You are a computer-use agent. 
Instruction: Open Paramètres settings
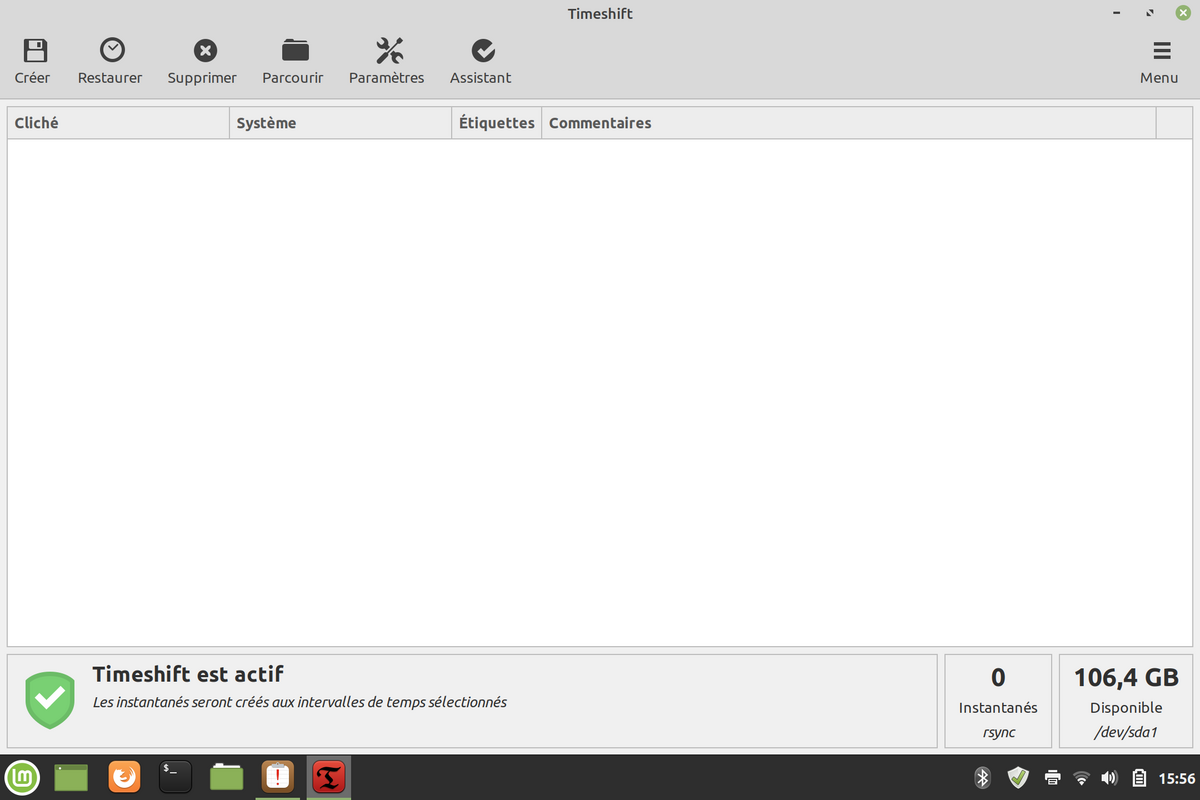coord(387,61)
